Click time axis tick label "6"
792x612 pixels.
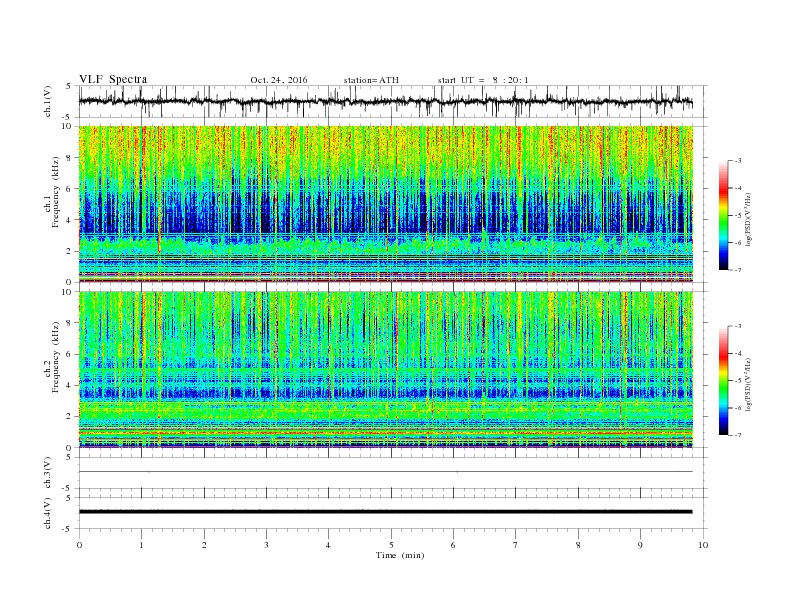pos(453,545)
